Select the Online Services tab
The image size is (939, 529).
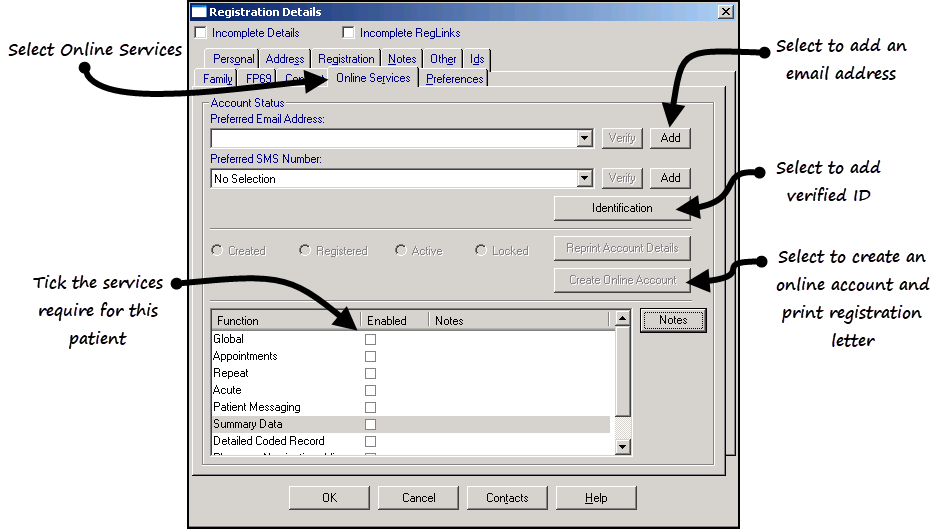pyautogui.click(x=373, y=78)
